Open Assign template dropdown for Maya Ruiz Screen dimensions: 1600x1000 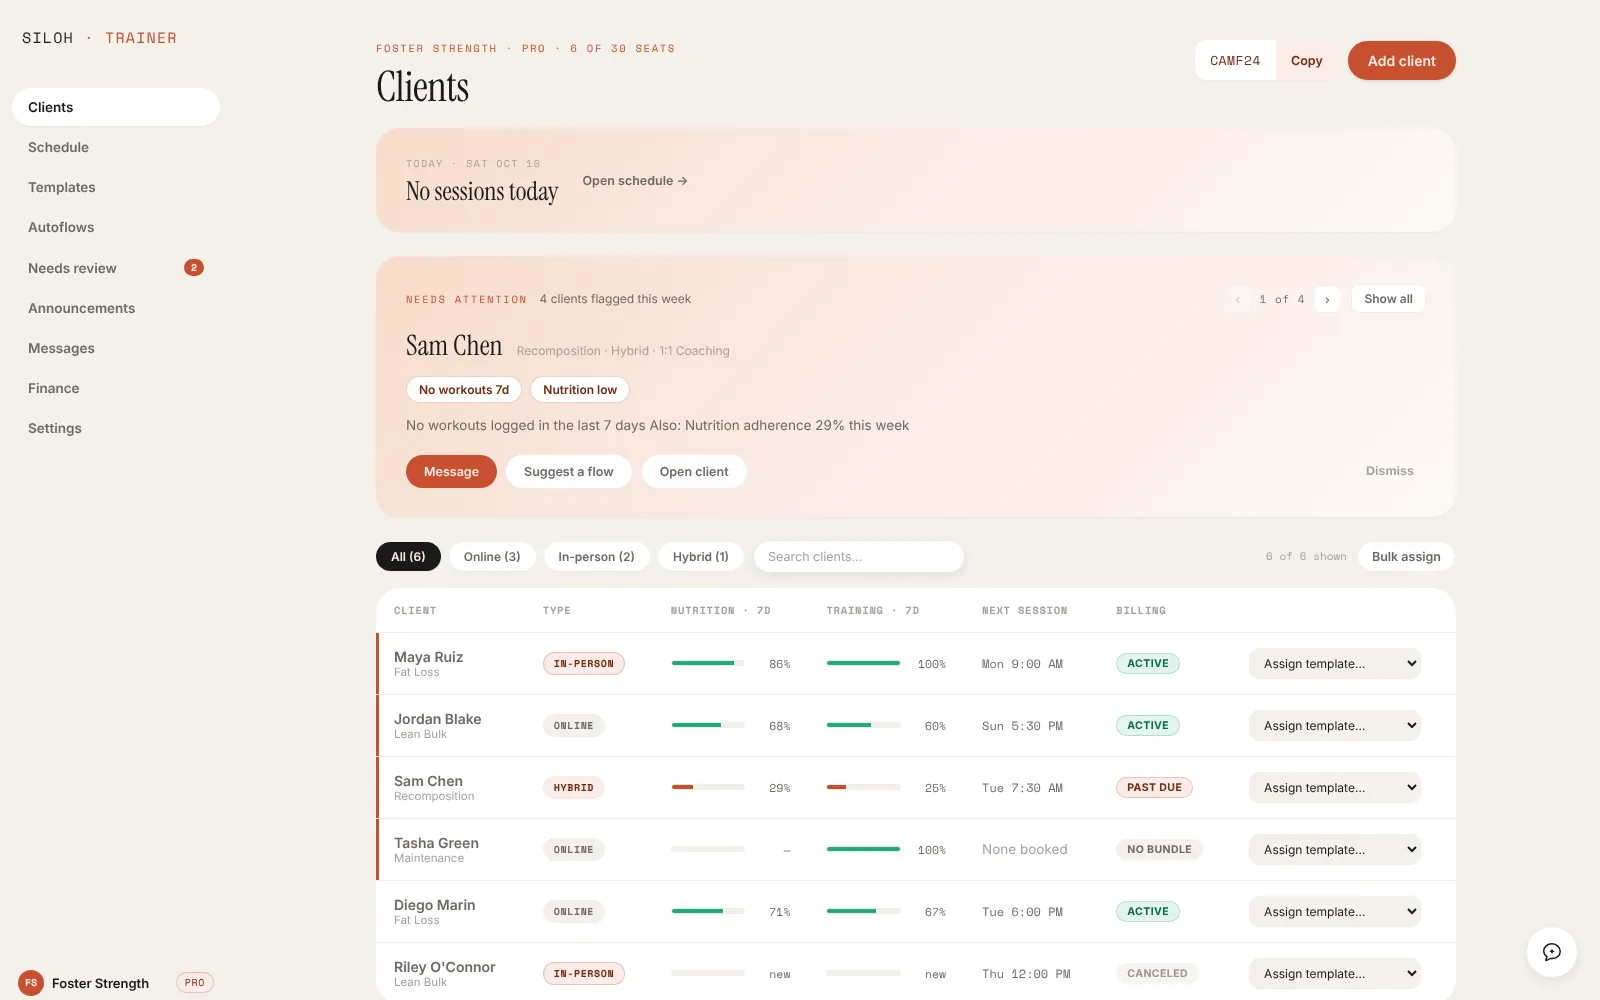coord(1334,664)
